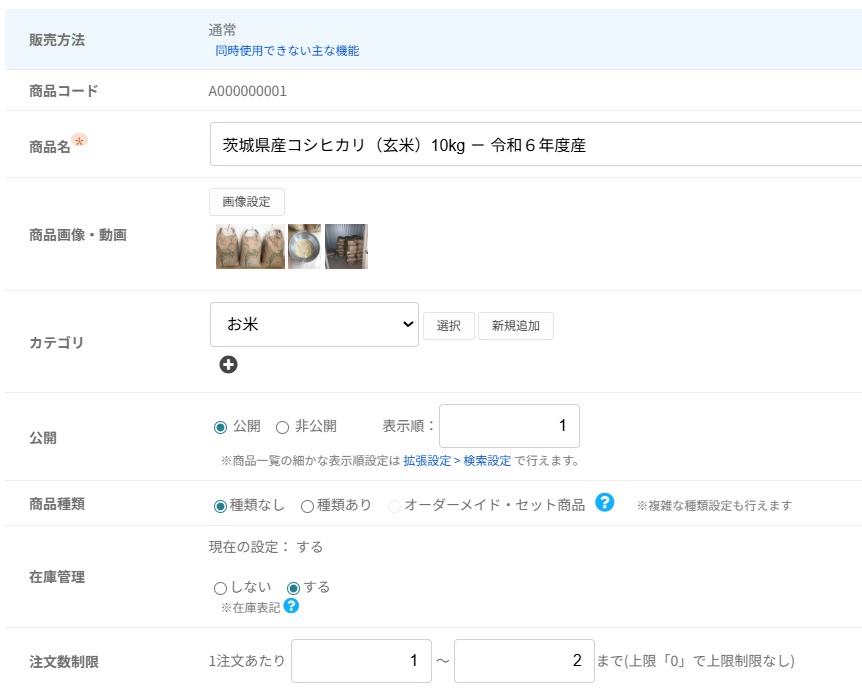Screen dimensions: 862x689
Task: Select 種類なし product type option
Action: click(221, 506)
